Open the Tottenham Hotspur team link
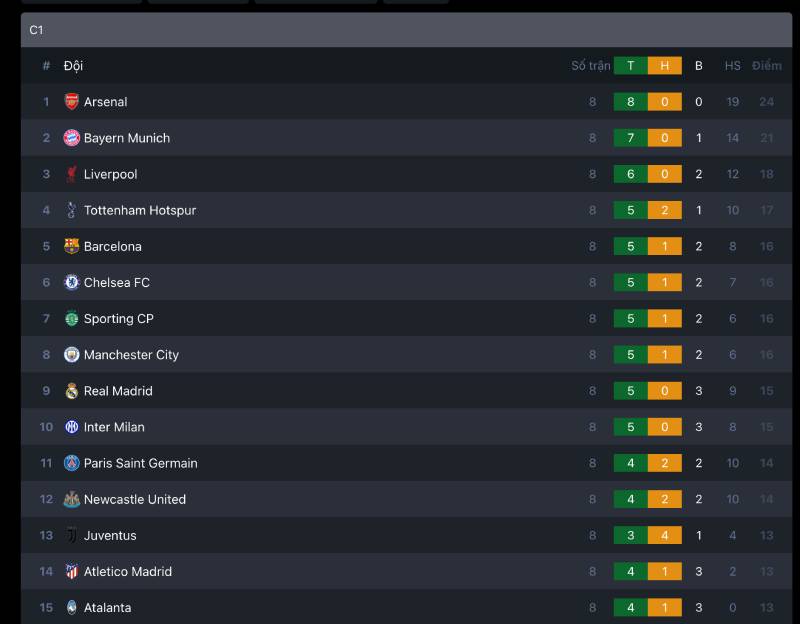 pos(140,210)
